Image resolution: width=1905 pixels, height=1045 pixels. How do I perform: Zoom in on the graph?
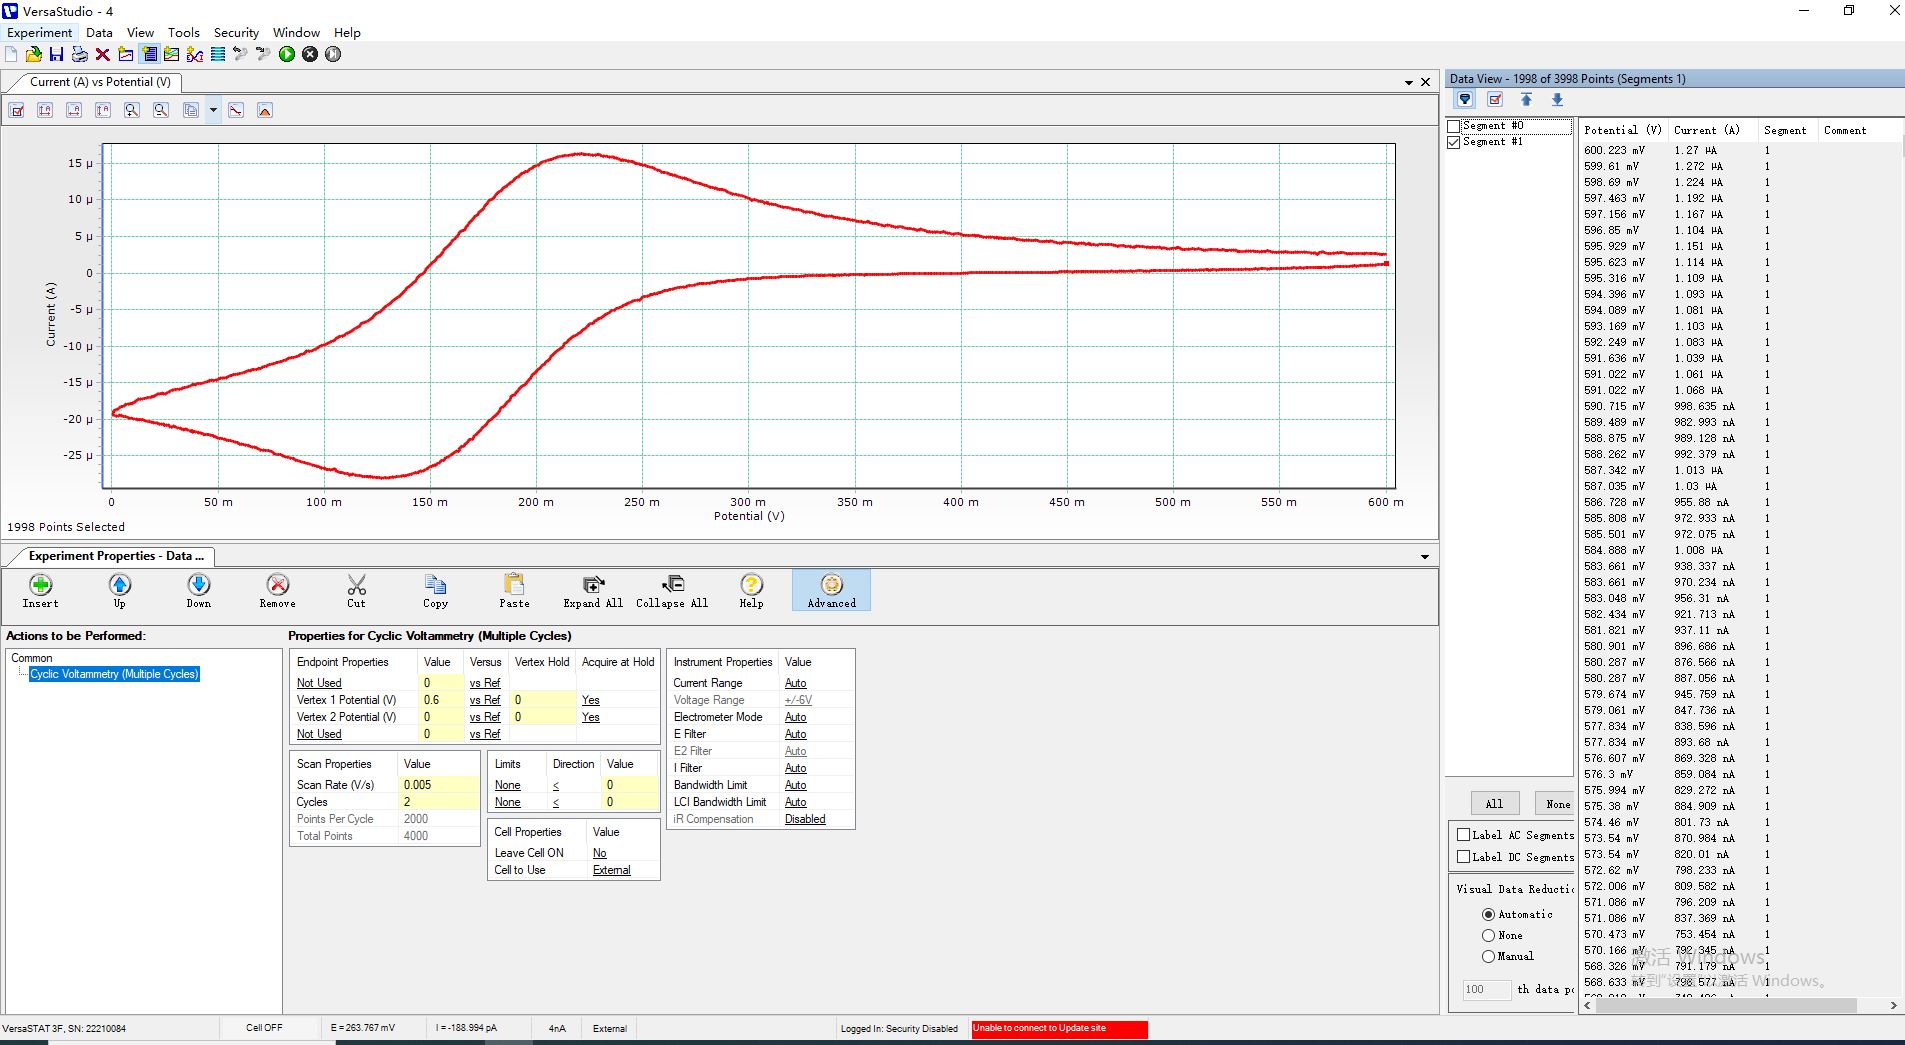132,110
